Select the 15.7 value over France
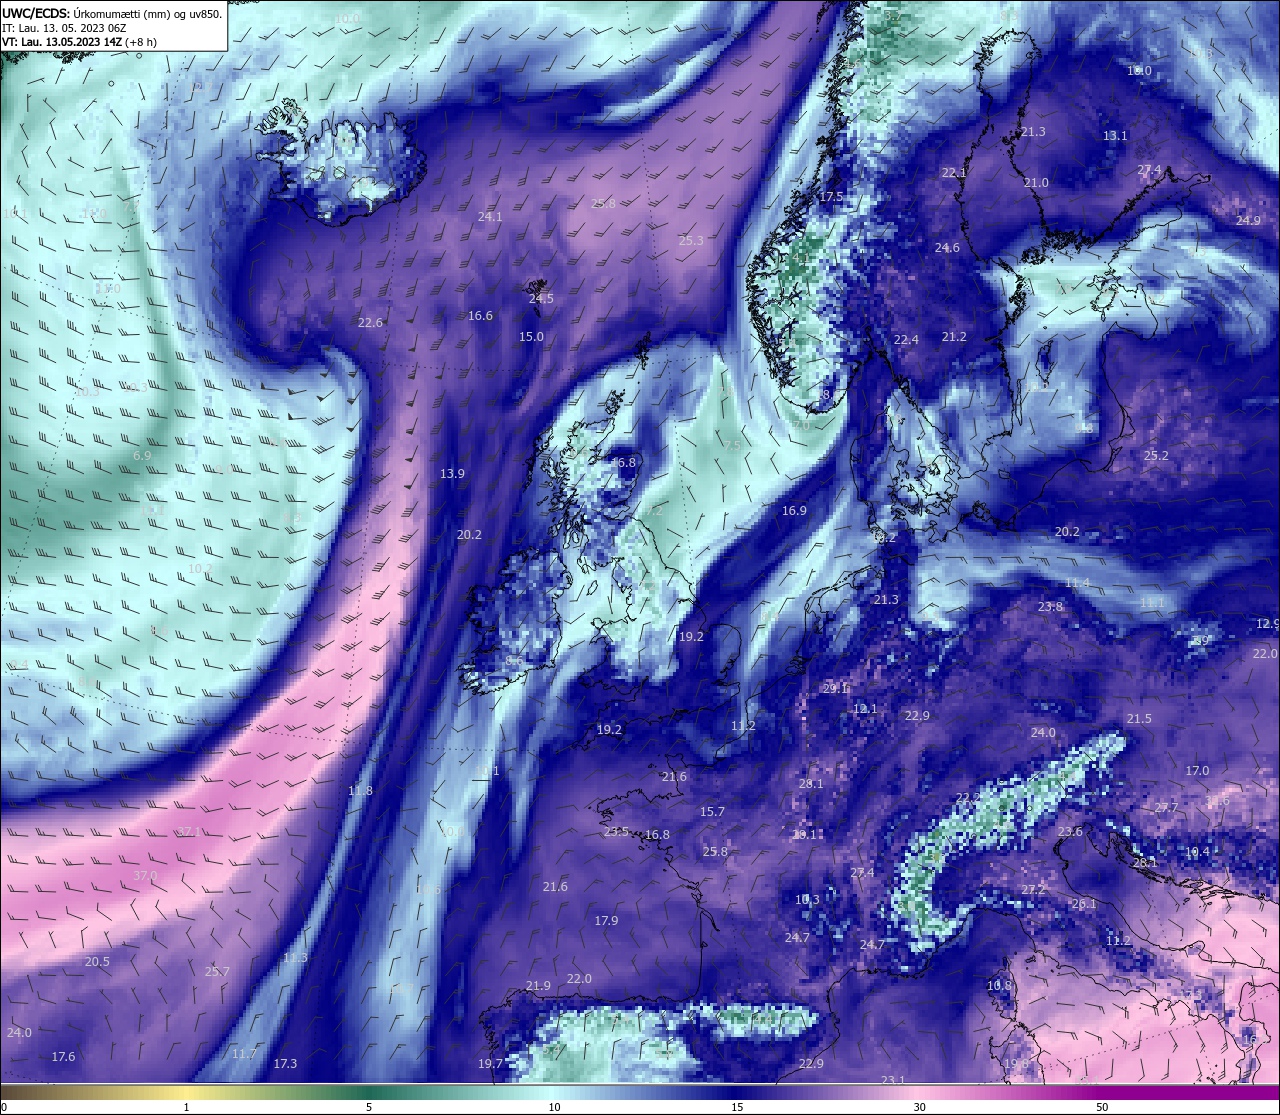Screen dimensions: 1280x1115 pyautogui.click(x=712, y=812)
